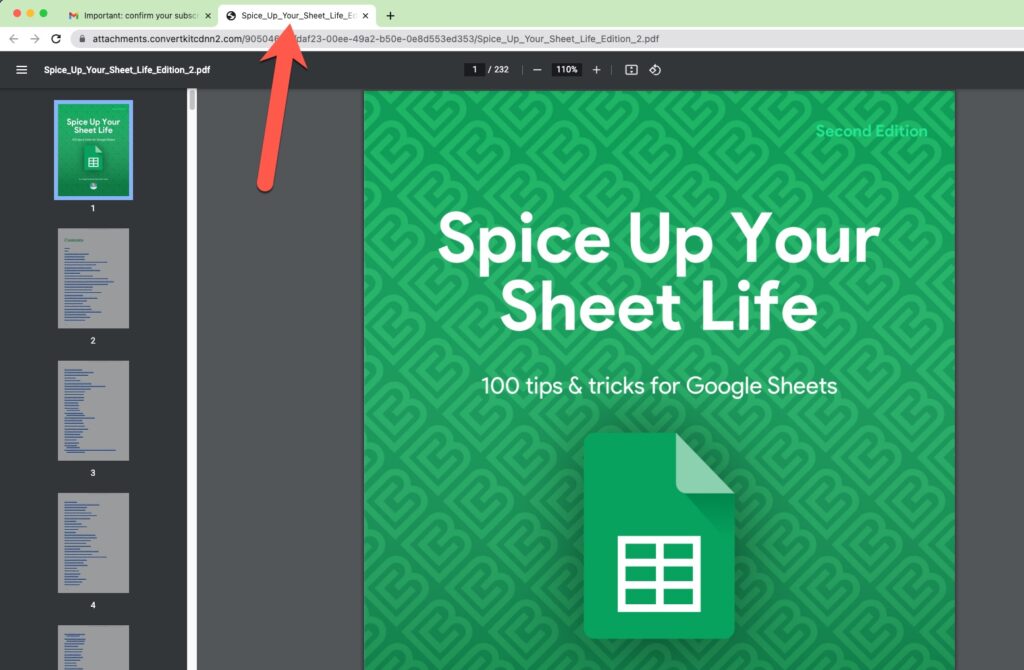
Task: Click the site lock icon in address bar
Action: [82, 39]
